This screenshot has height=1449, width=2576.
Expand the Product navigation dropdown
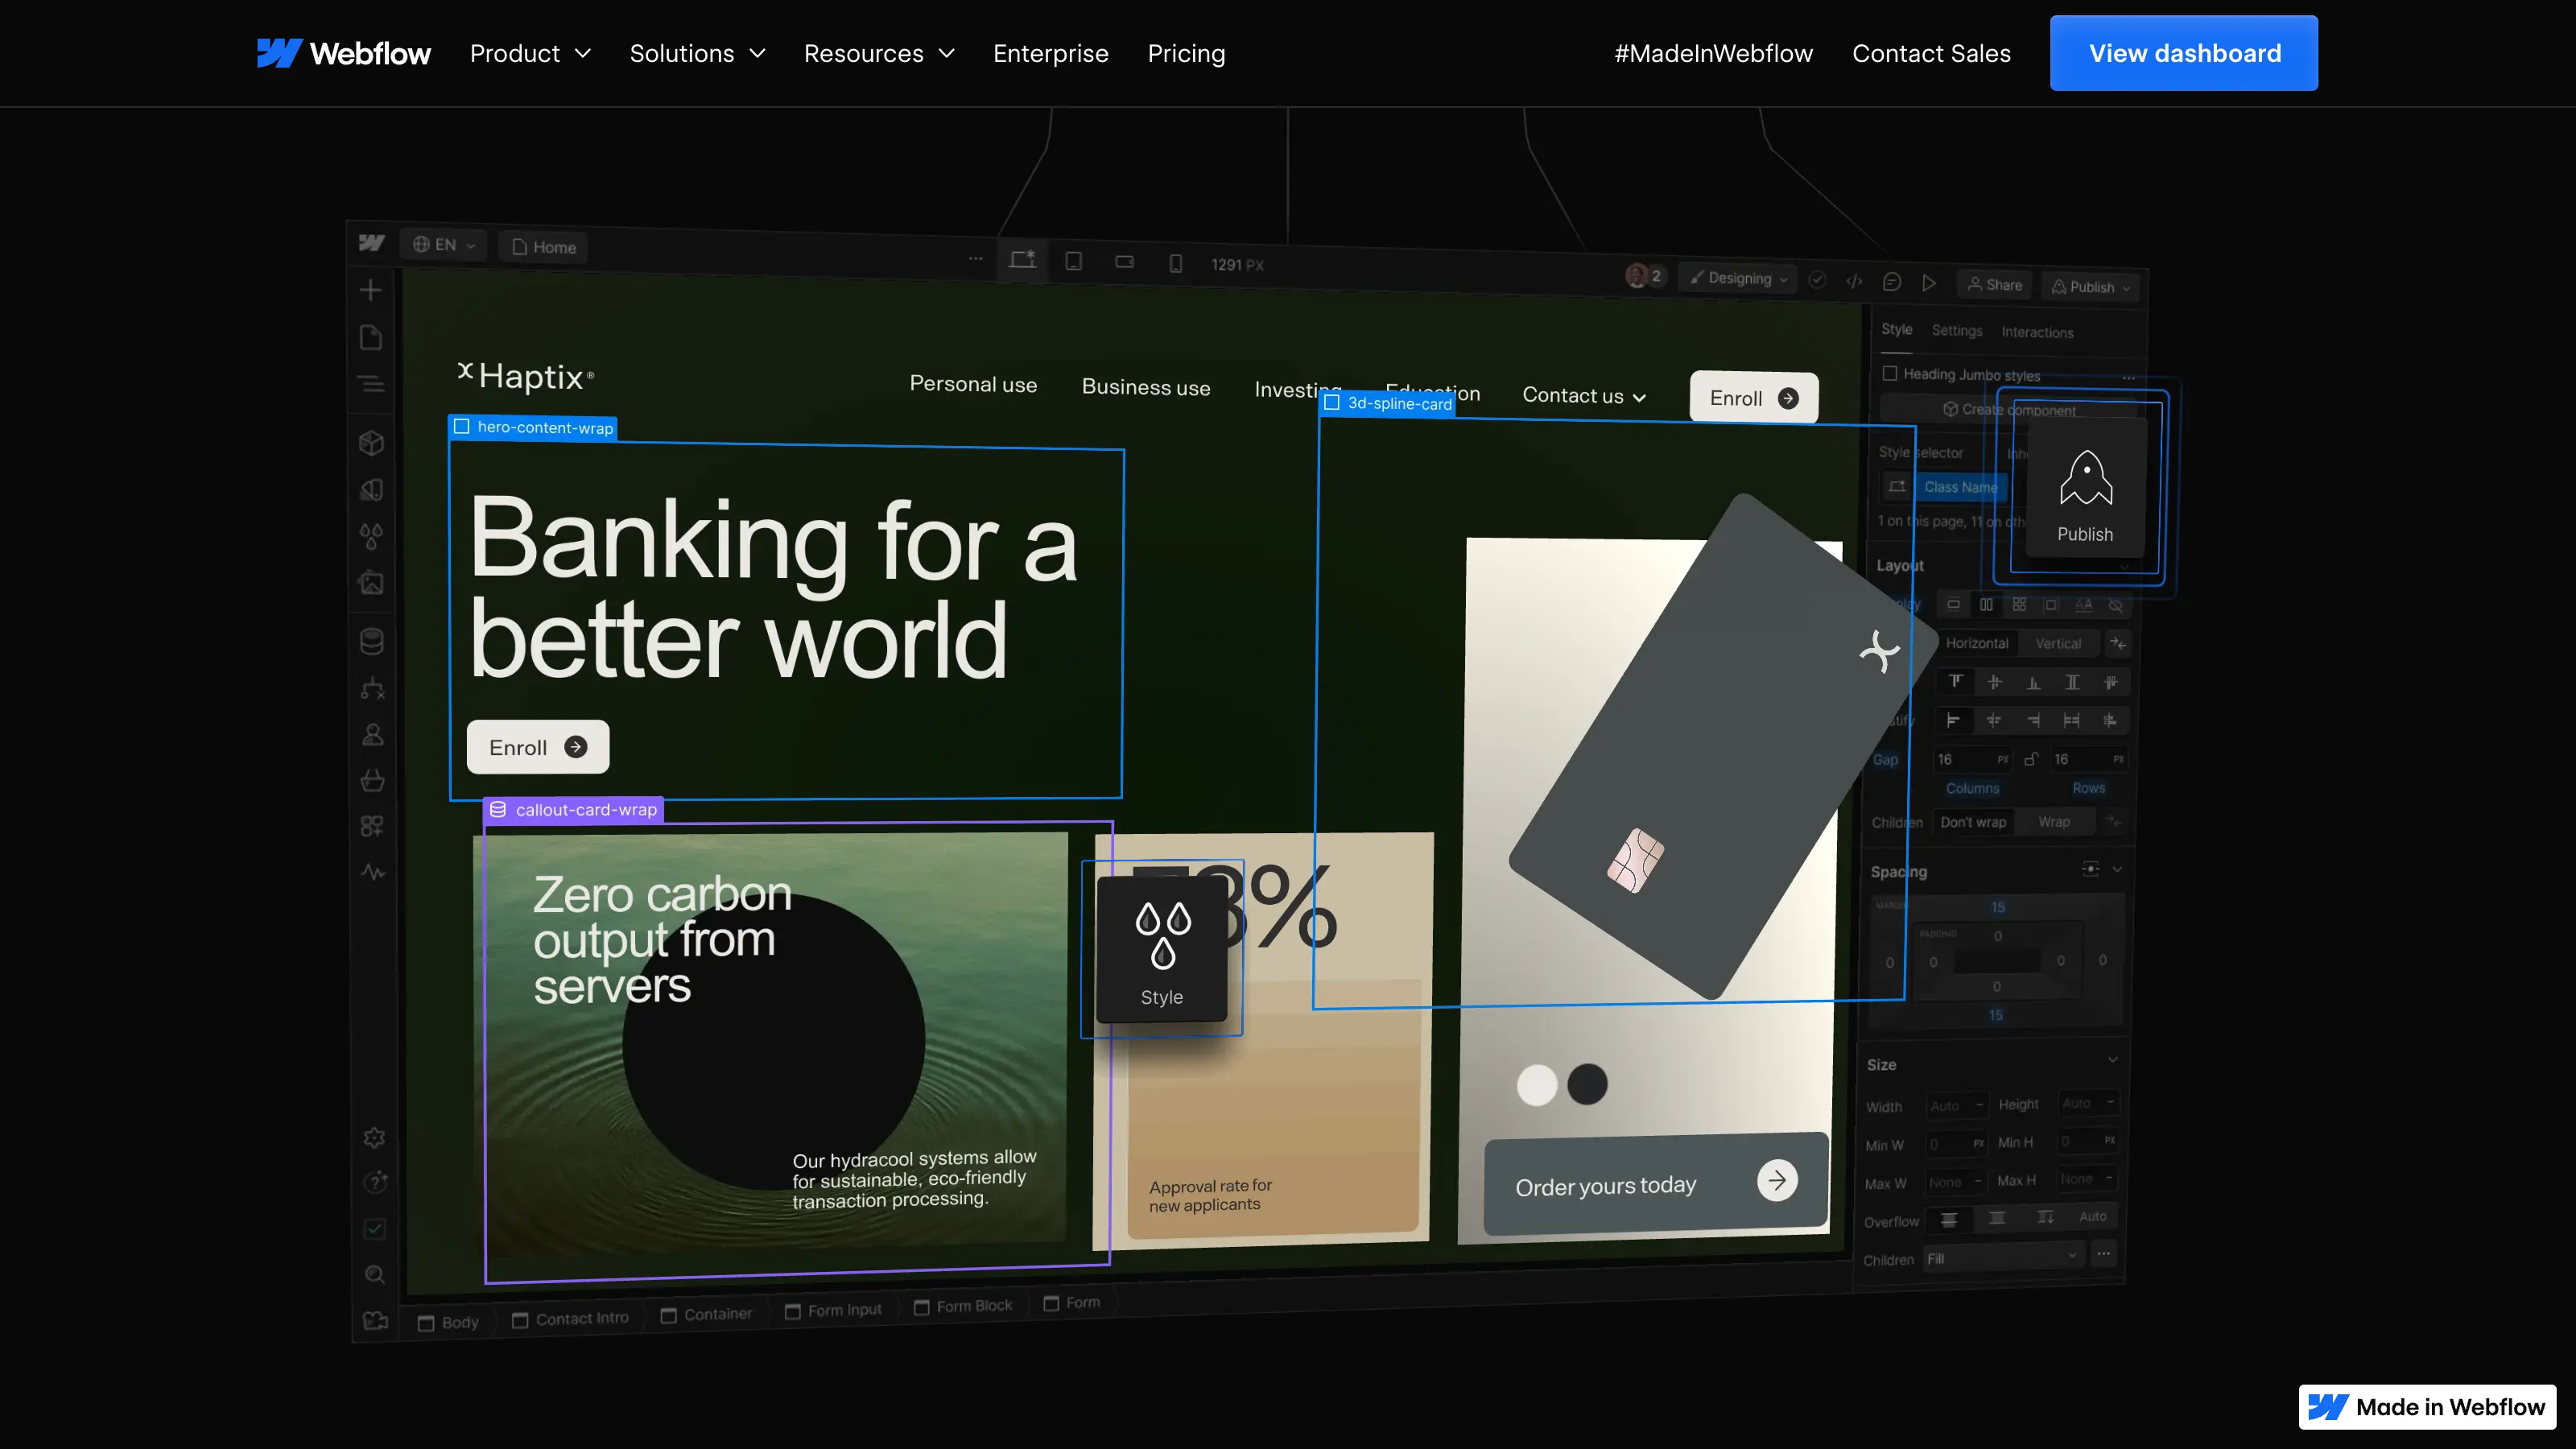pyautogui.click(x=530, y=53)
